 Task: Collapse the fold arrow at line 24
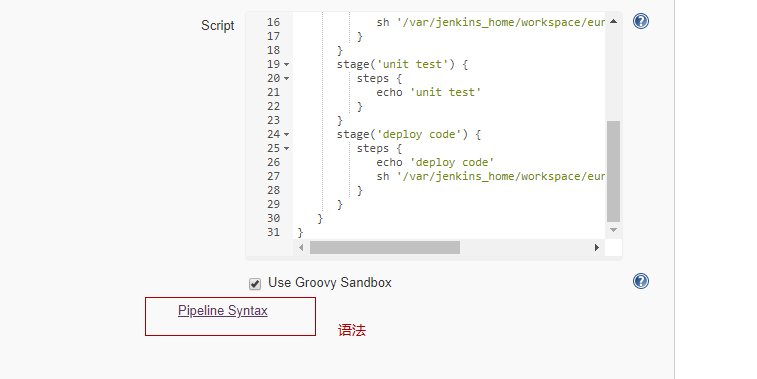point(286,134)
